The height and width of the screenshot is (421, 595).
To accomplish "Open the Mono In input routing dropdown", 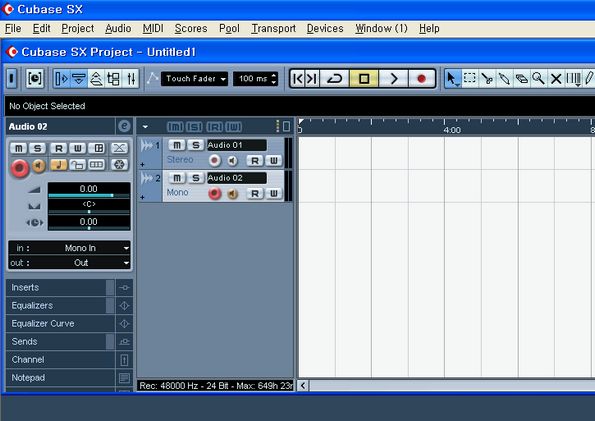I will [70, 248].
